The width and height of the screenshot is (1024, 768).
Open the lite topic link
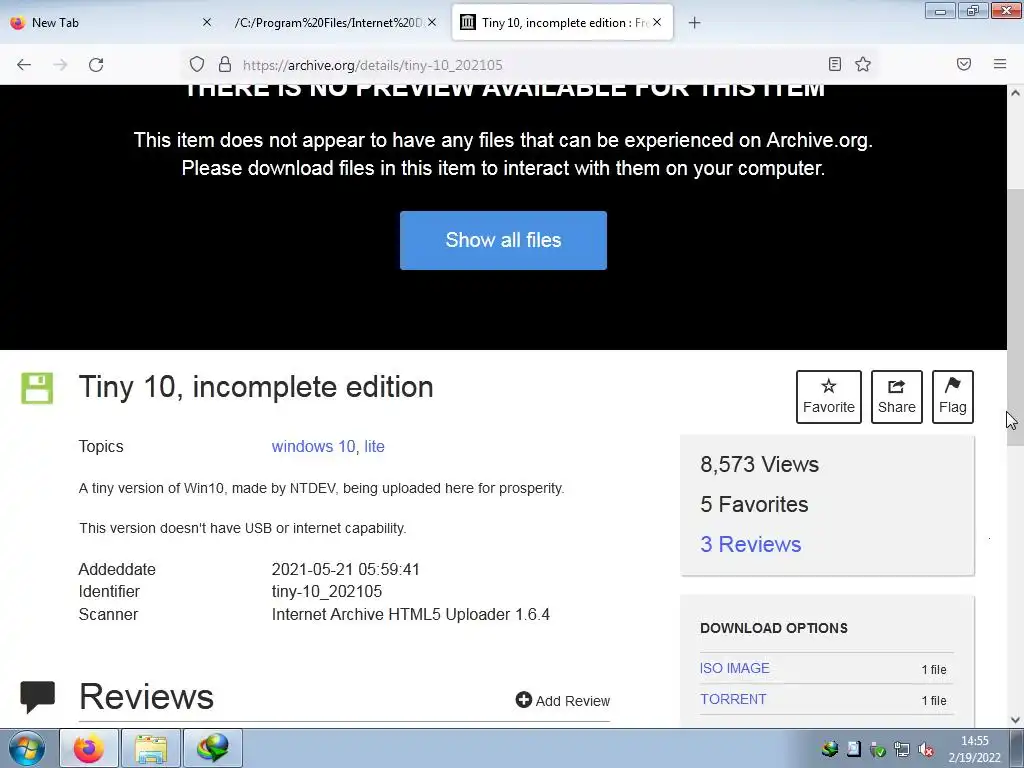pos(374,446)
